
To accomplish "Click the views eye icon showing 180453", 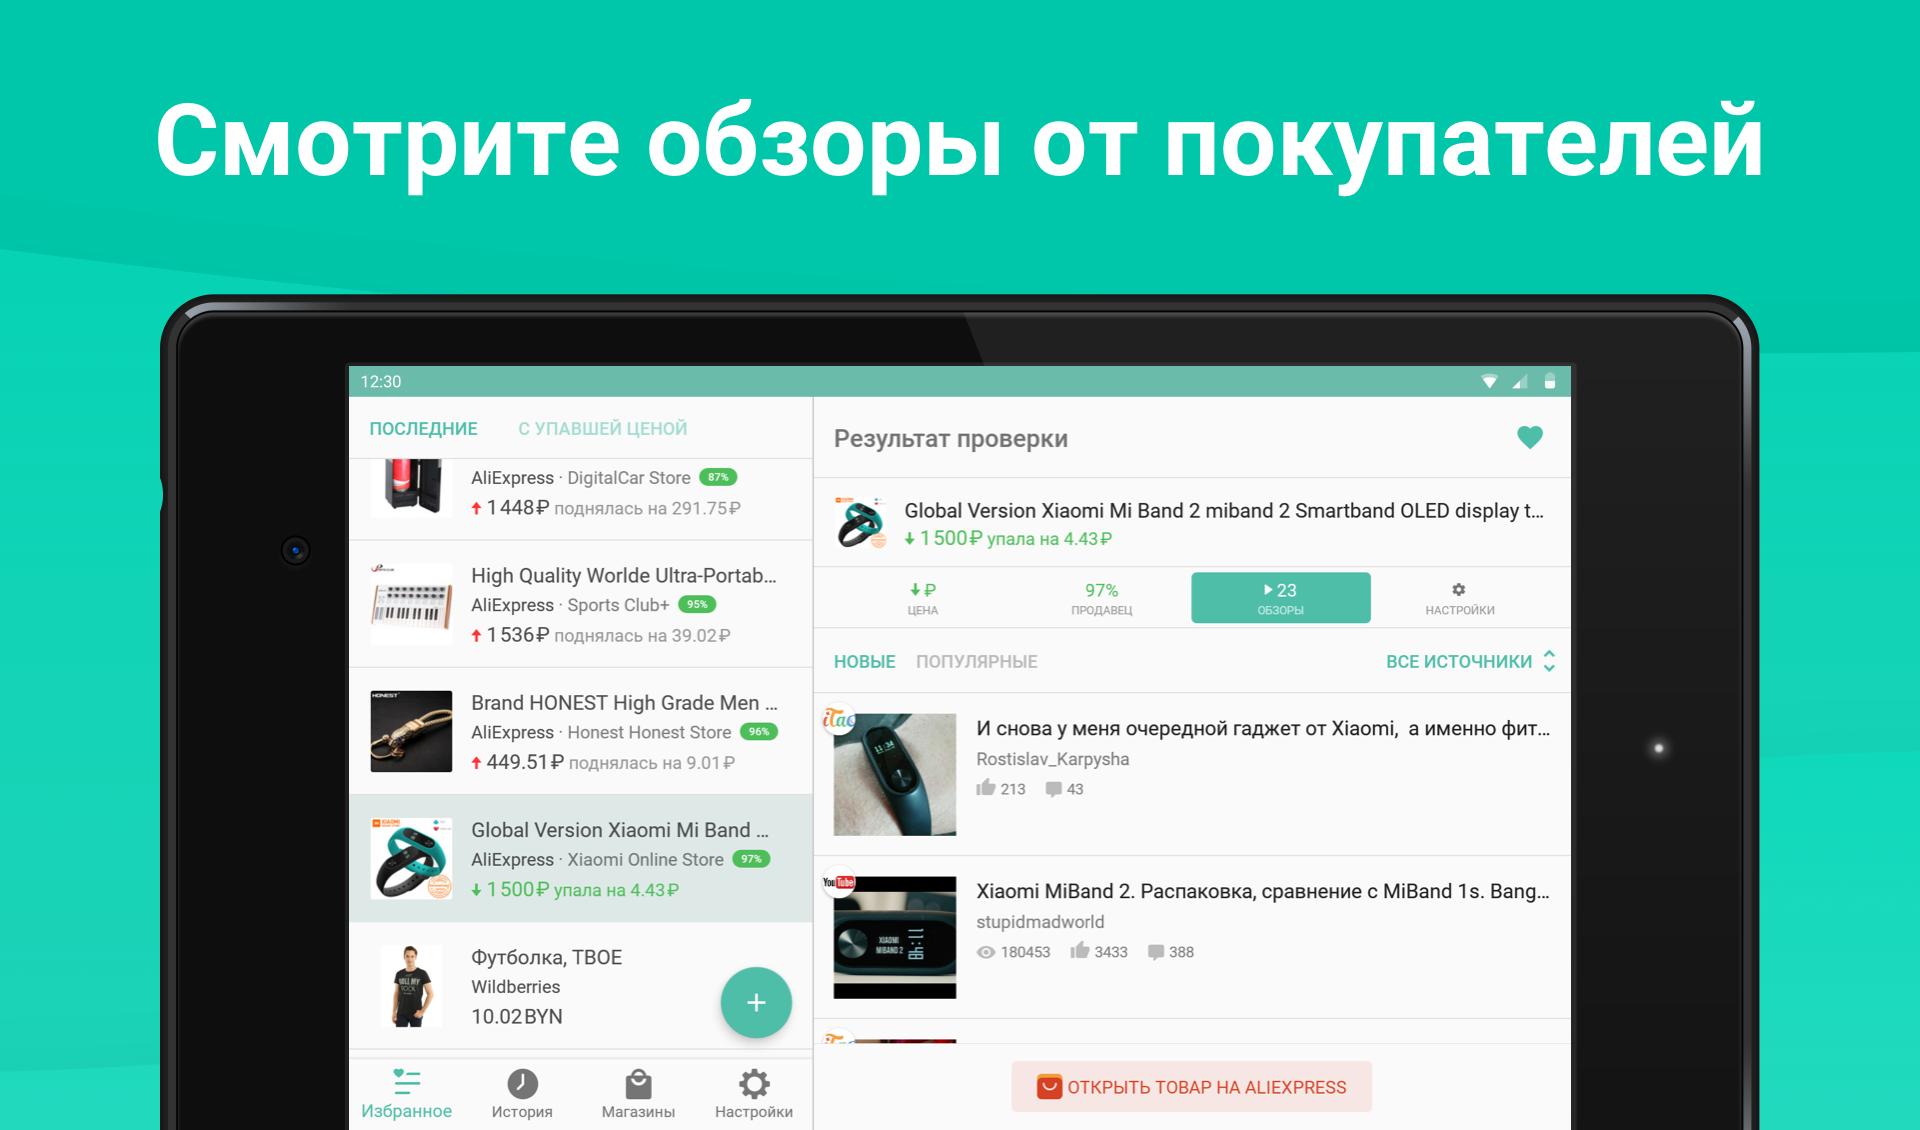I will click(986, 952).
